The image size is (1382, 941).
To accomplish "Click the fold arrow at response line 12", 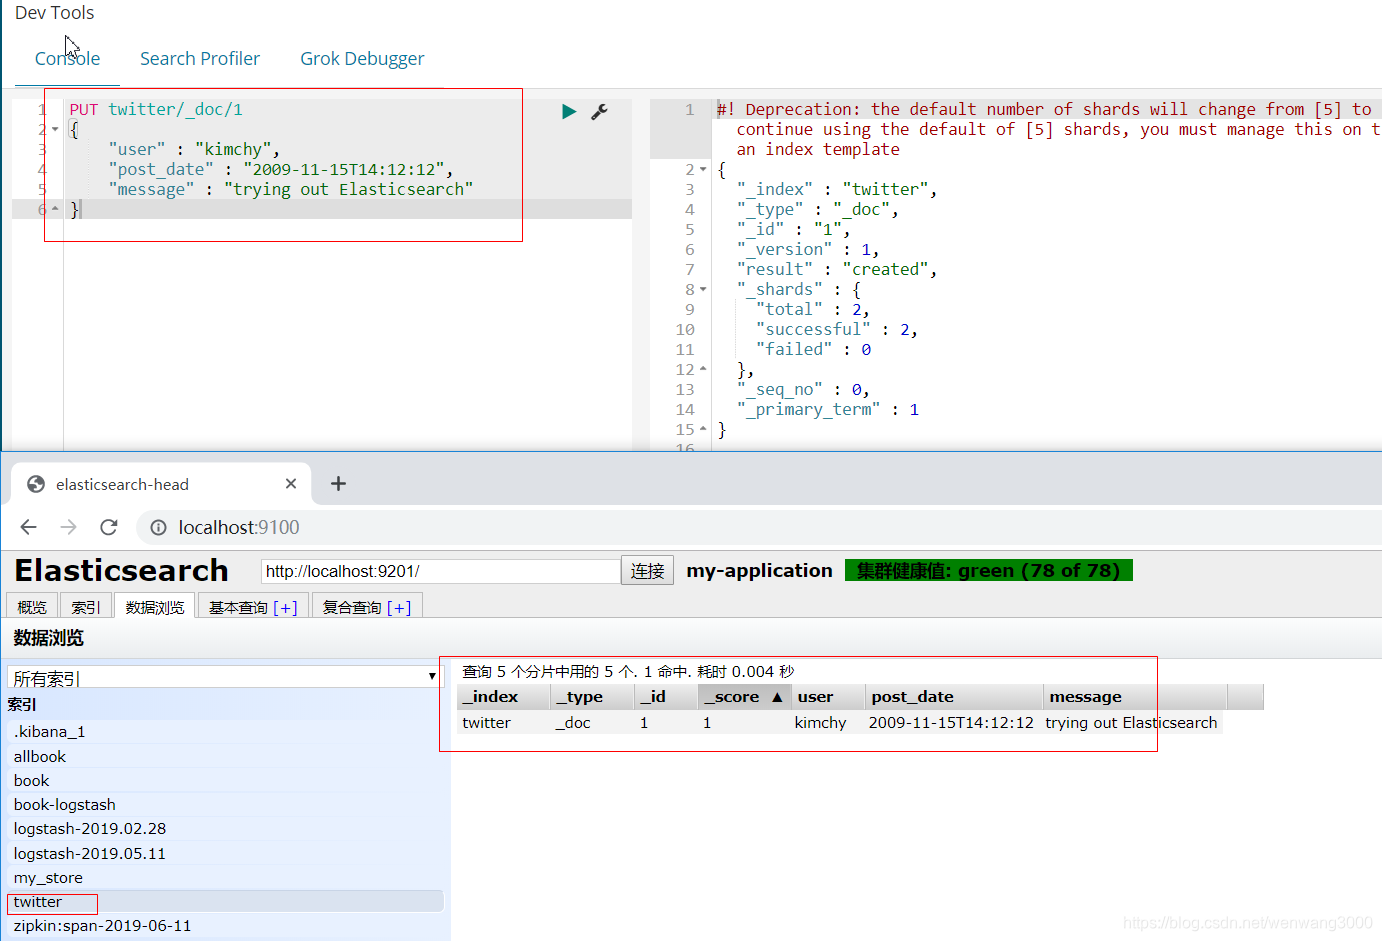I will 703,369.
